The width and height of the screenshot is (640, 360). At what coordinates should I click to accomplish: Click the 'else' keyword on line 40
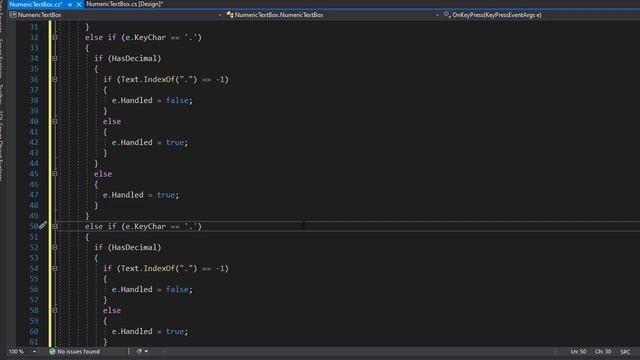(x=112, y=122)
